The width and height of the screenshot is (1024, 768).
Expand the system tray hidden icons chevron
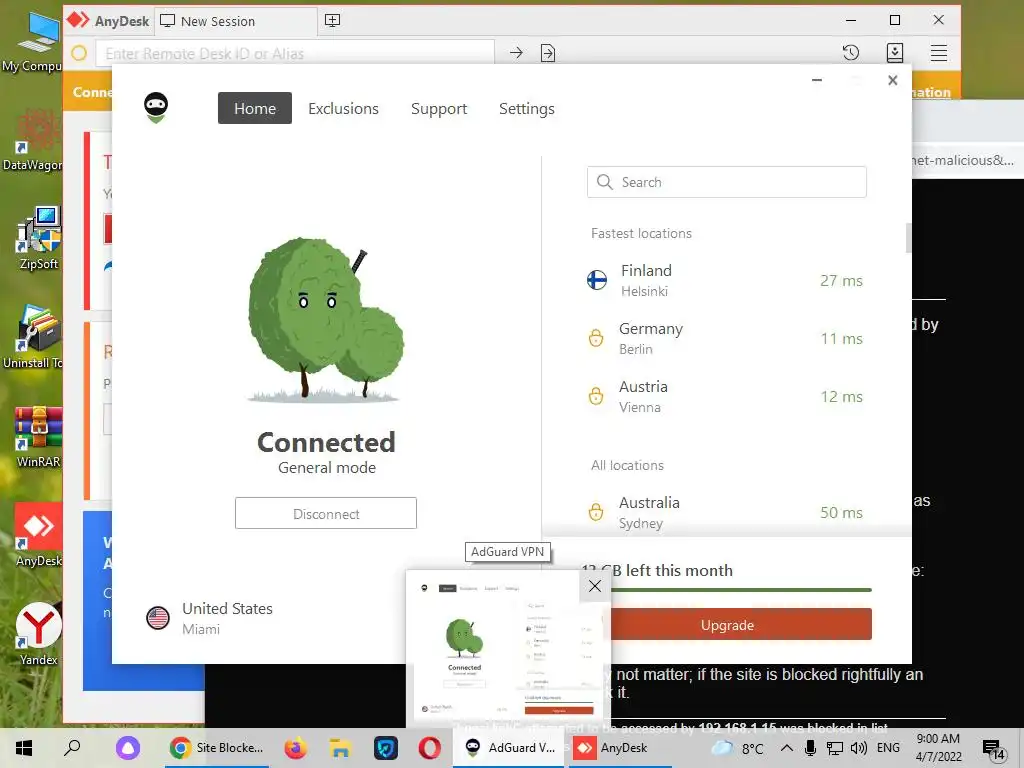coord(787,748)
